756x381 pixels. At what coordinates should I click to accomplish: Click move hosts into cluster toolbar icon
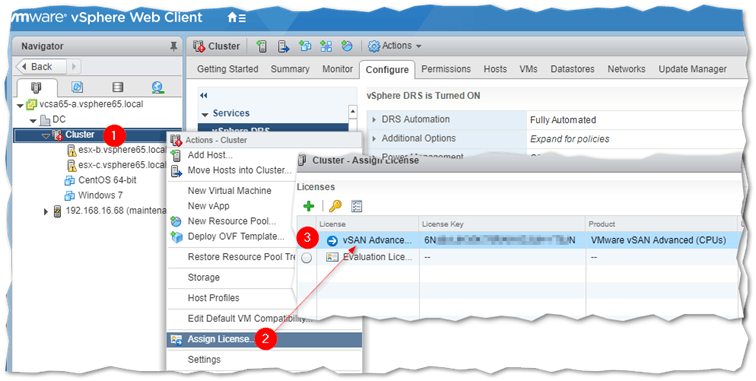click(284, 46)
